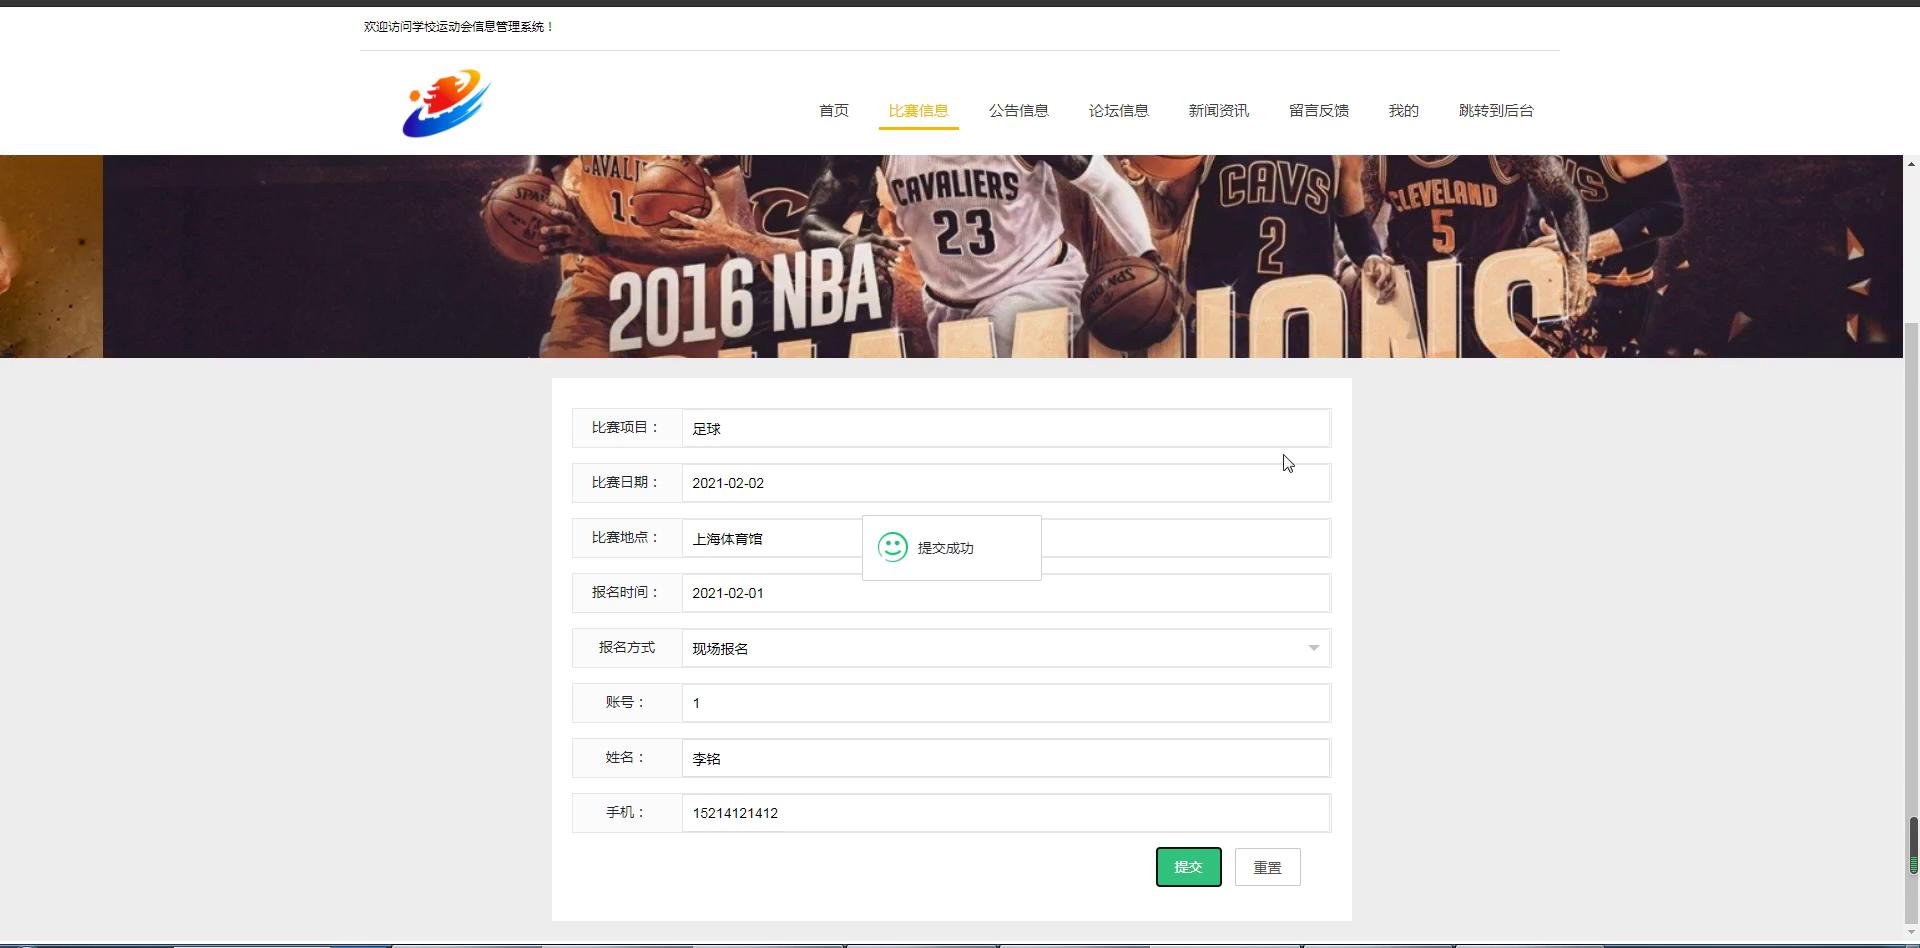Viewport: 1920px width, 948px height.
Task: Click the 提交成功 message text
Action: click(945, 548)
